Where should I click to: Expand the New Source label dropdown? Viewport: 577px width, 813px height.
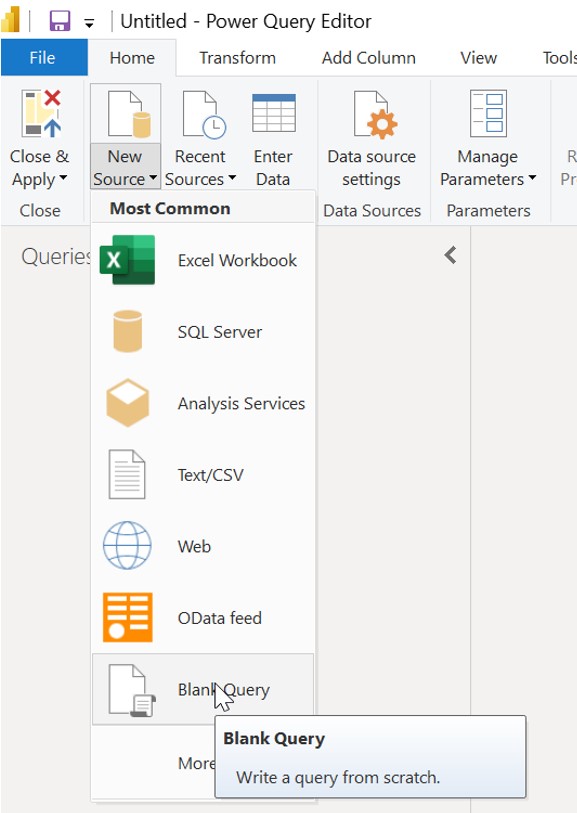(153, 177)
